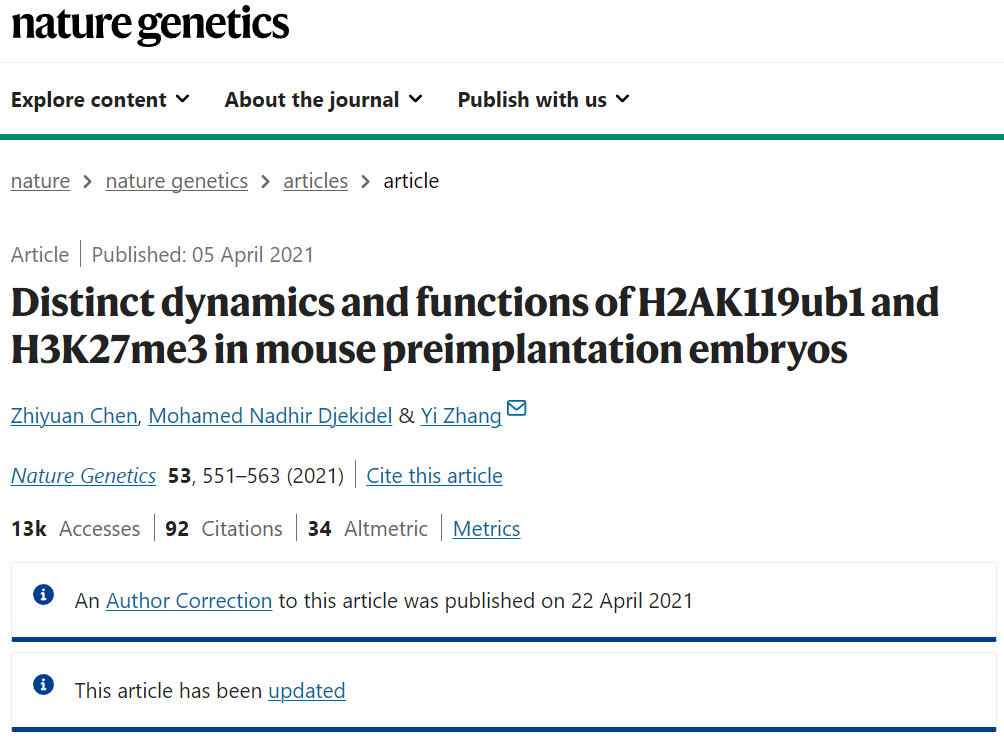This screenshot has height=739, width=1004.
Task: Open author Zhiyuan Chen's profile
Action: pyautogui.click(x=74, y=416)
